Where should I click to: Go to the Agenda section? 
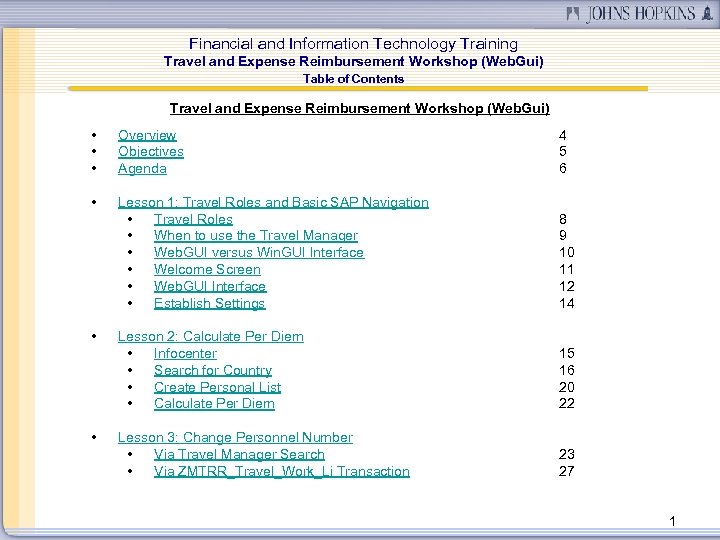click(x=142, y=169)
